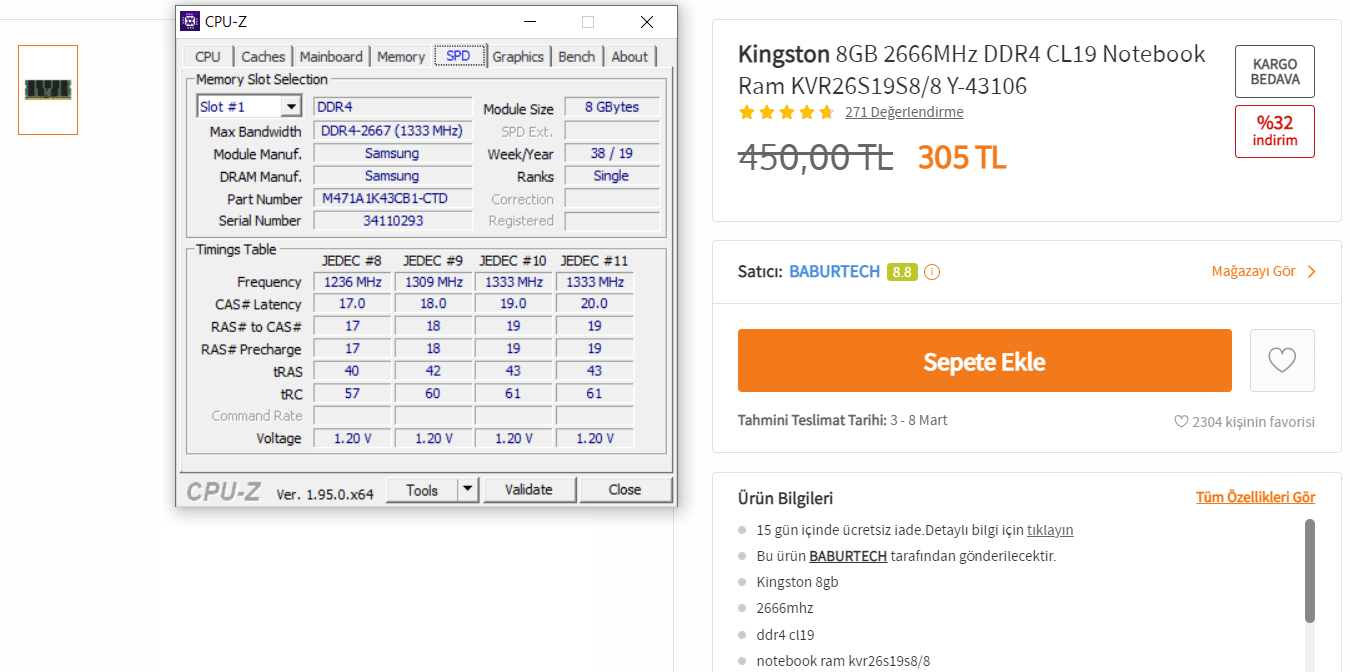Screen dimensions: 1350x672
Task: Click the Serial Number value 34110293
Action: 393,220
